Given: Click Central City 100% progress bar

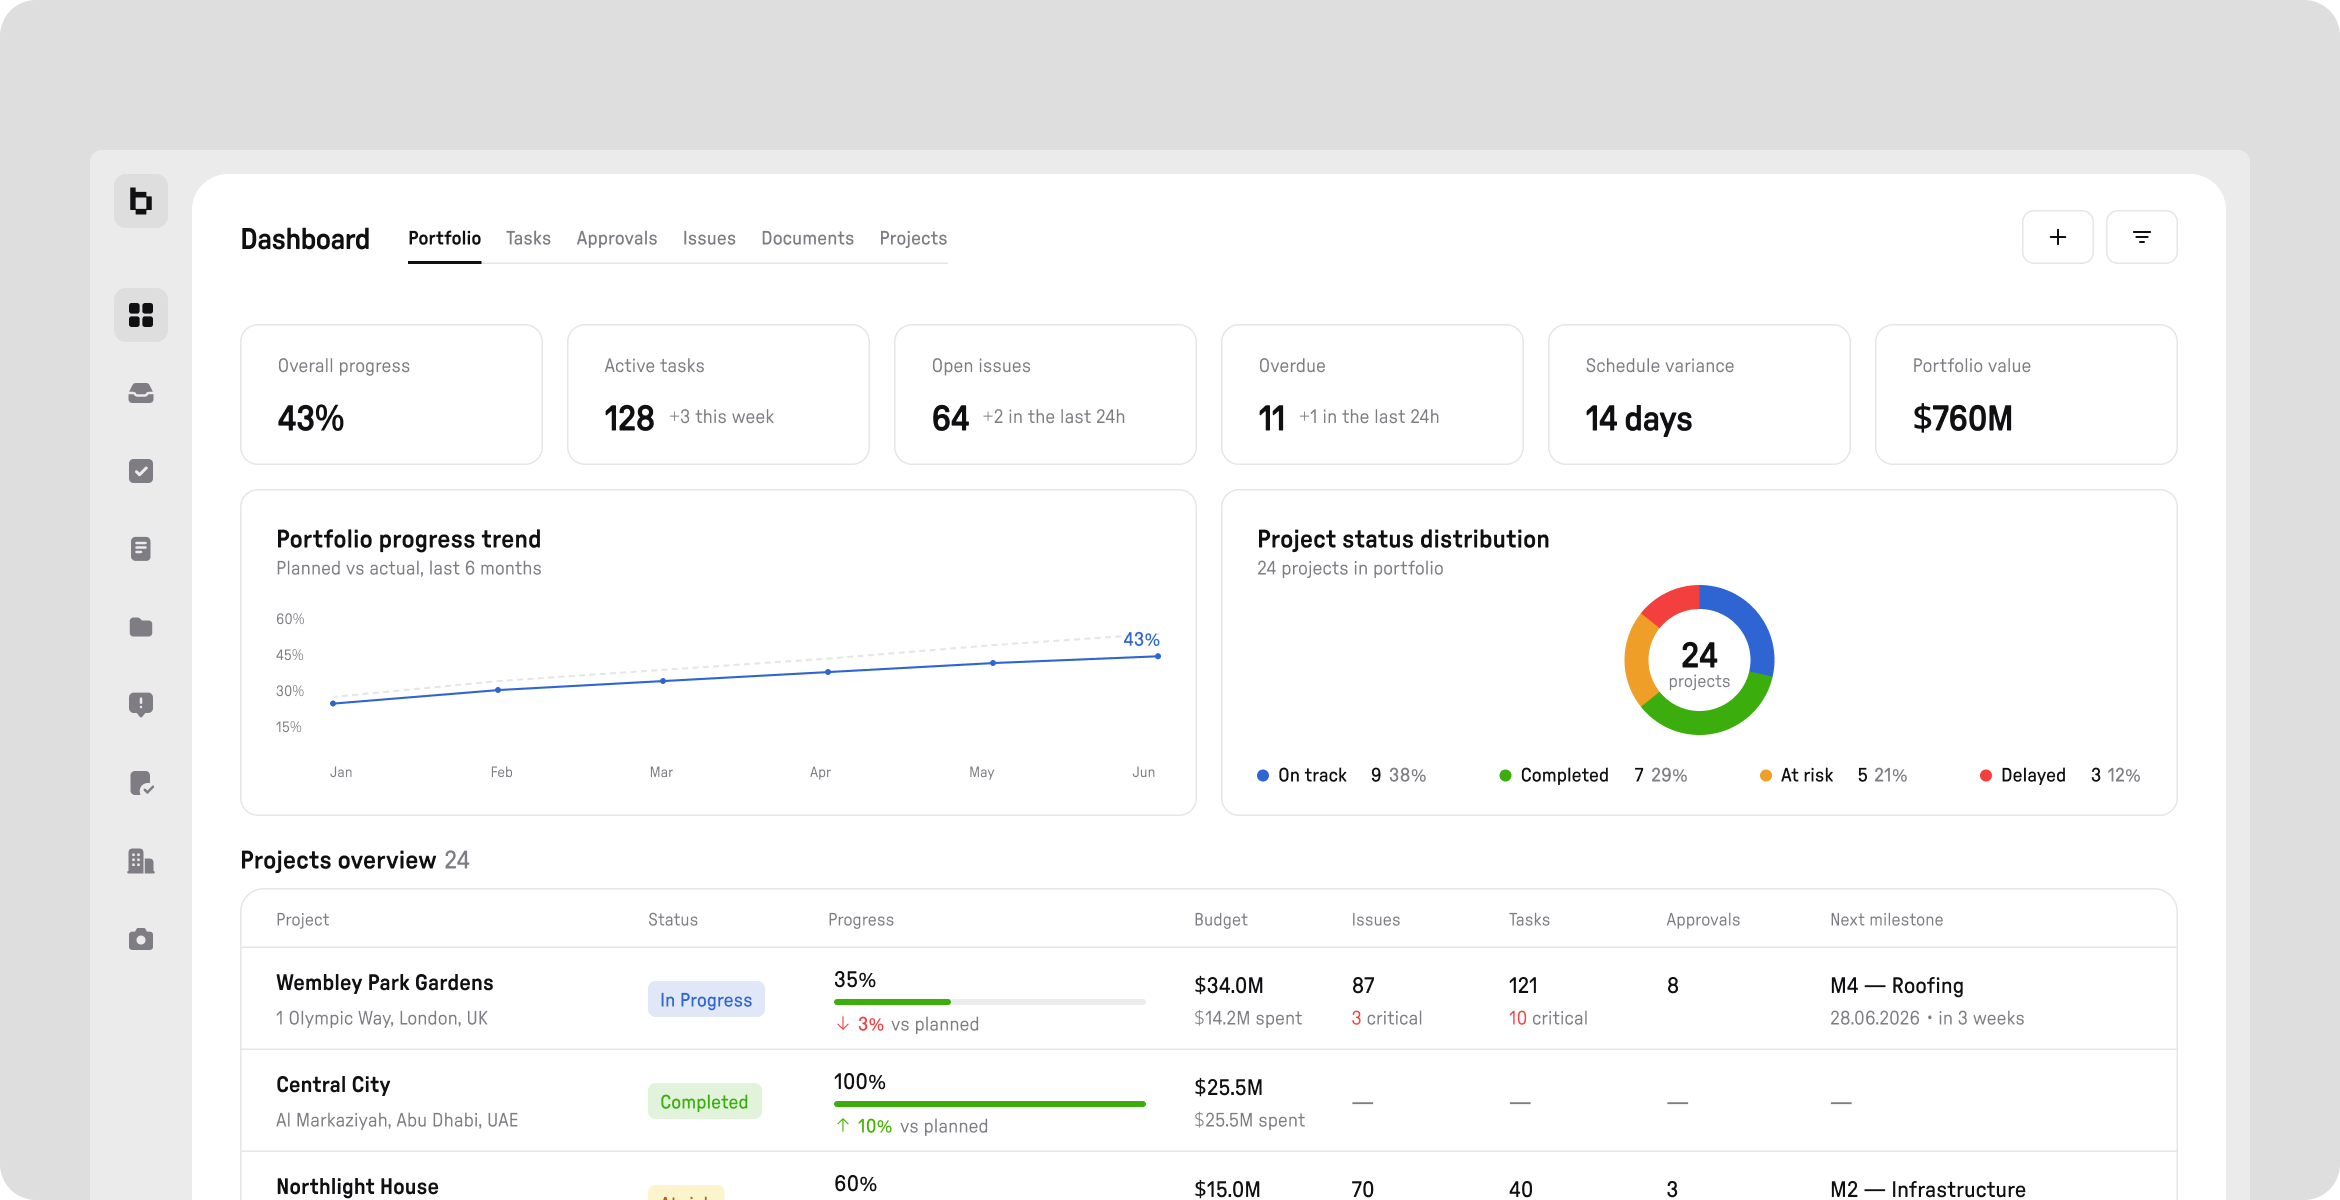Looking at the screenshot, I should (989, 1103).
